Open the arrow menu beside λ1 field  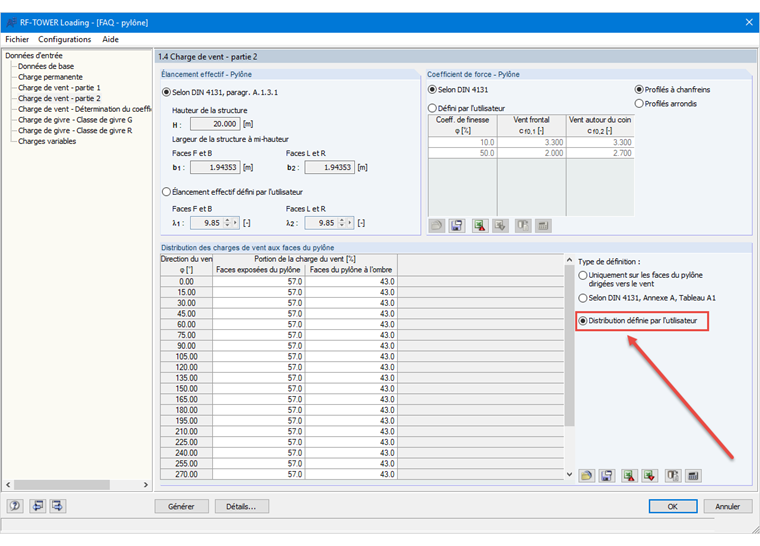click(236, 223)
